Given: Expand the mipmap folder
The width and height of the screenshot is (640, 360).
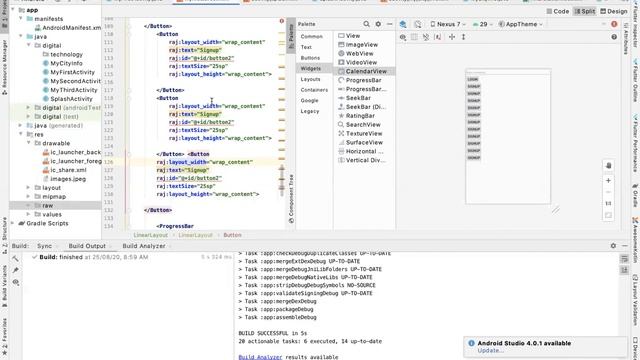Looking at the screenshot, I should pos(29,196).
